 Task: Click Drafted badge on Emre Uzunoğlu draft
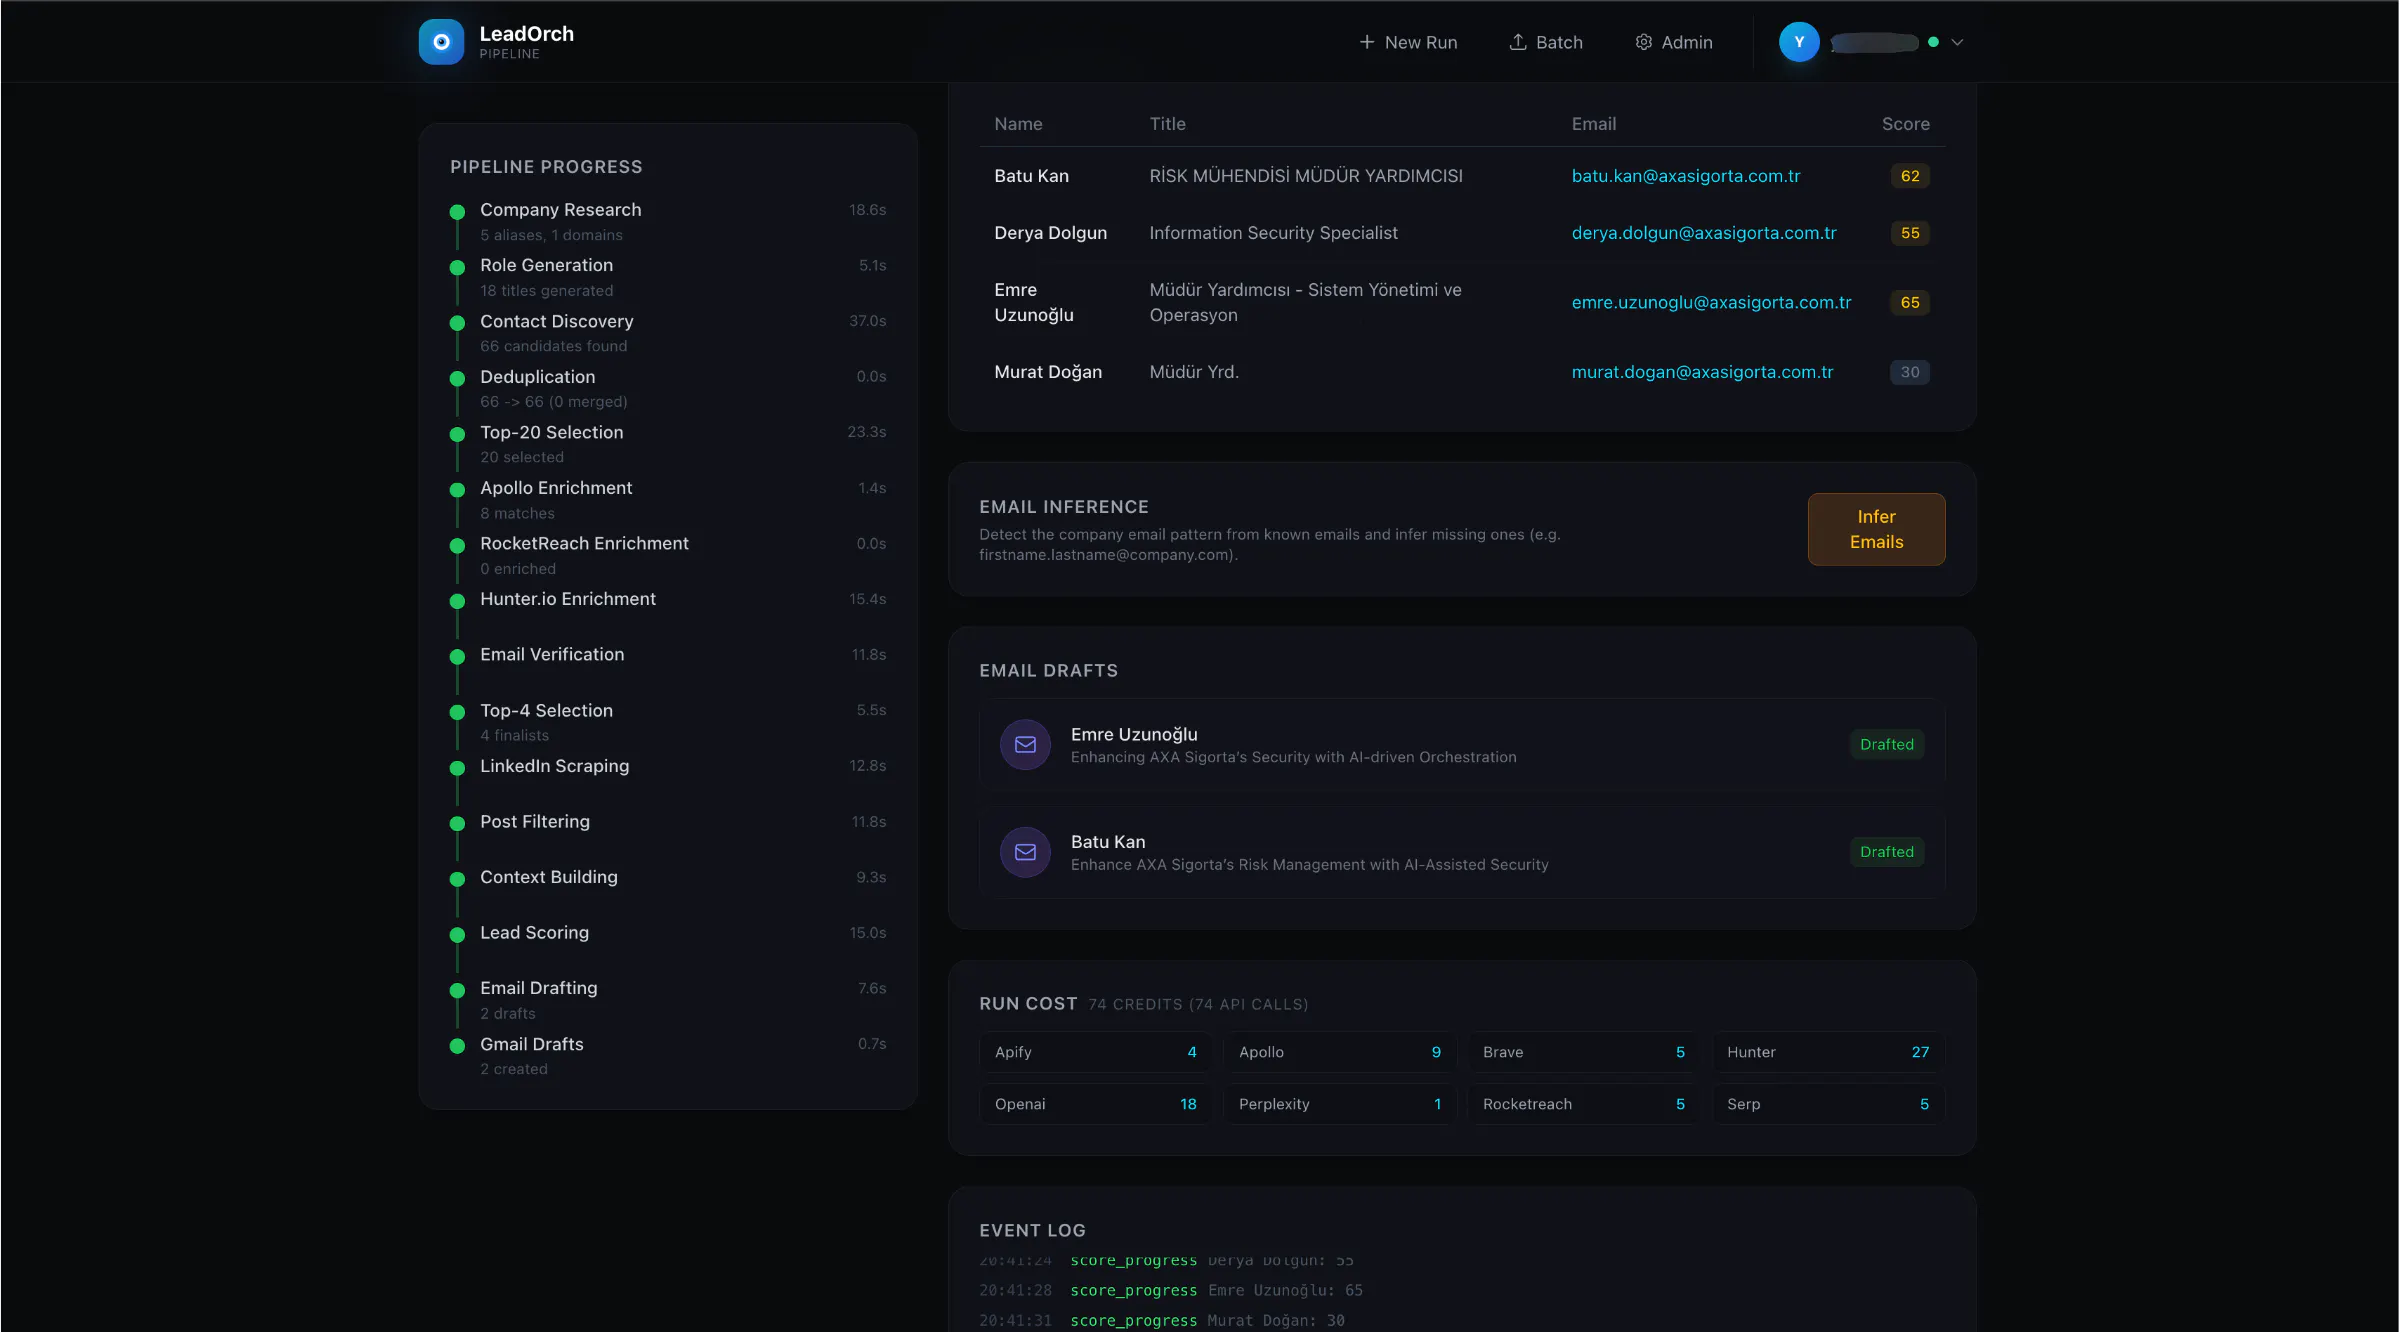(1886, 744)
